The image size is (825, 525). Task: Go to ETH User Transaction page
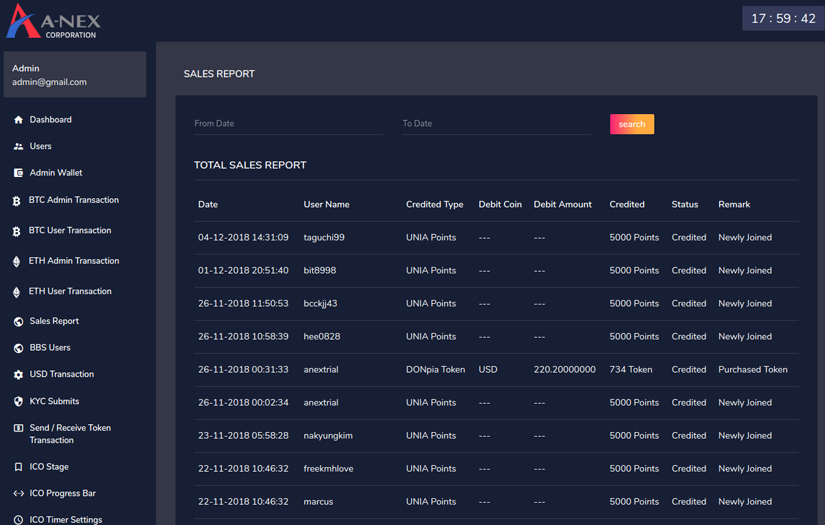point(70,291)
